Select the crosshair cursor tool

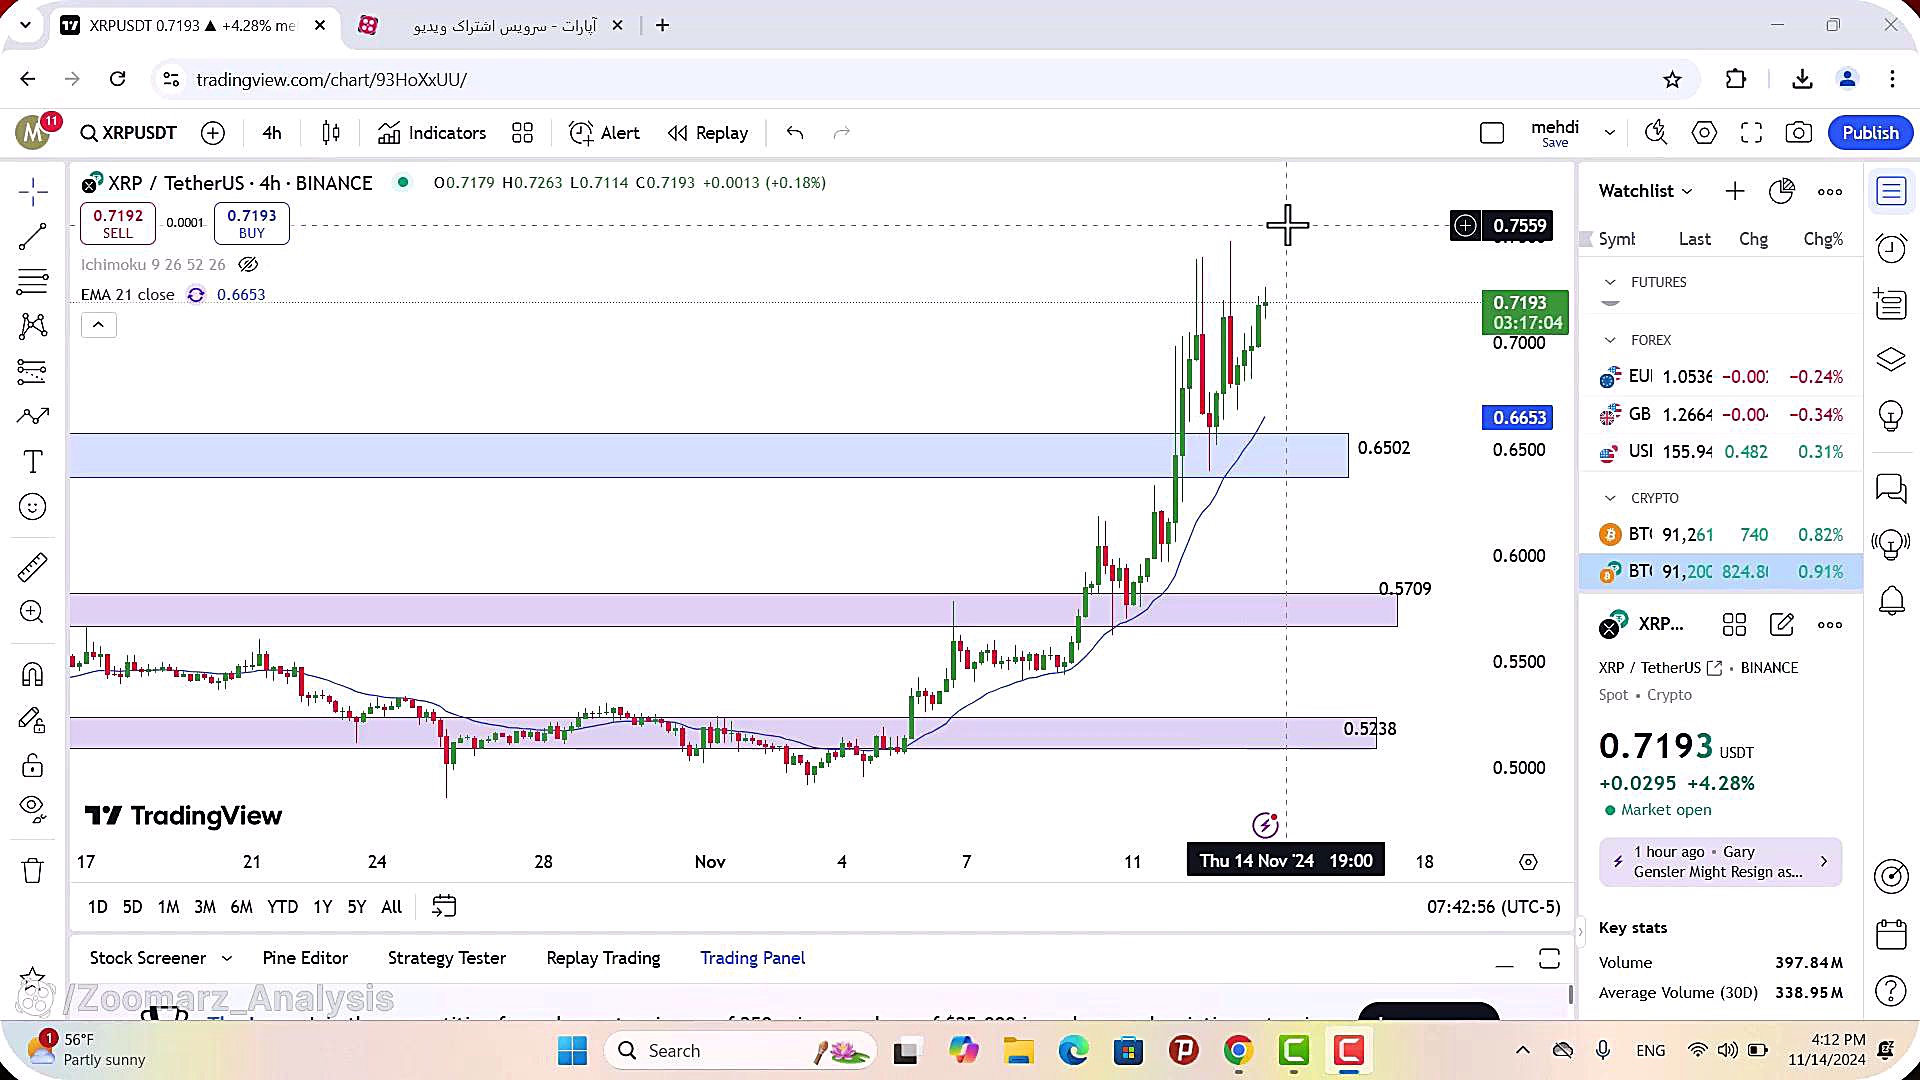point(32,192)
